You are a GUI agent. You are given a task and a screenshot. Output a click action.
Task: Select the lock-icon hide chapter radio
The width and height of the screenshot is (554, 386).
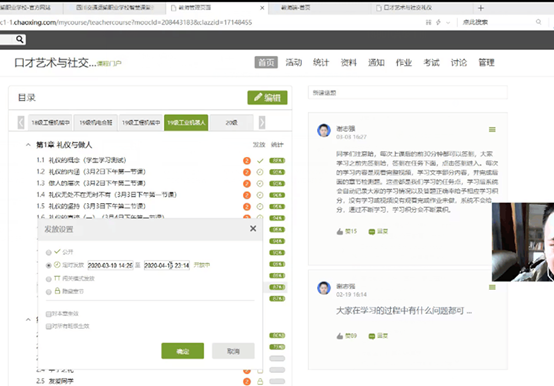click(x=49, y=292)
